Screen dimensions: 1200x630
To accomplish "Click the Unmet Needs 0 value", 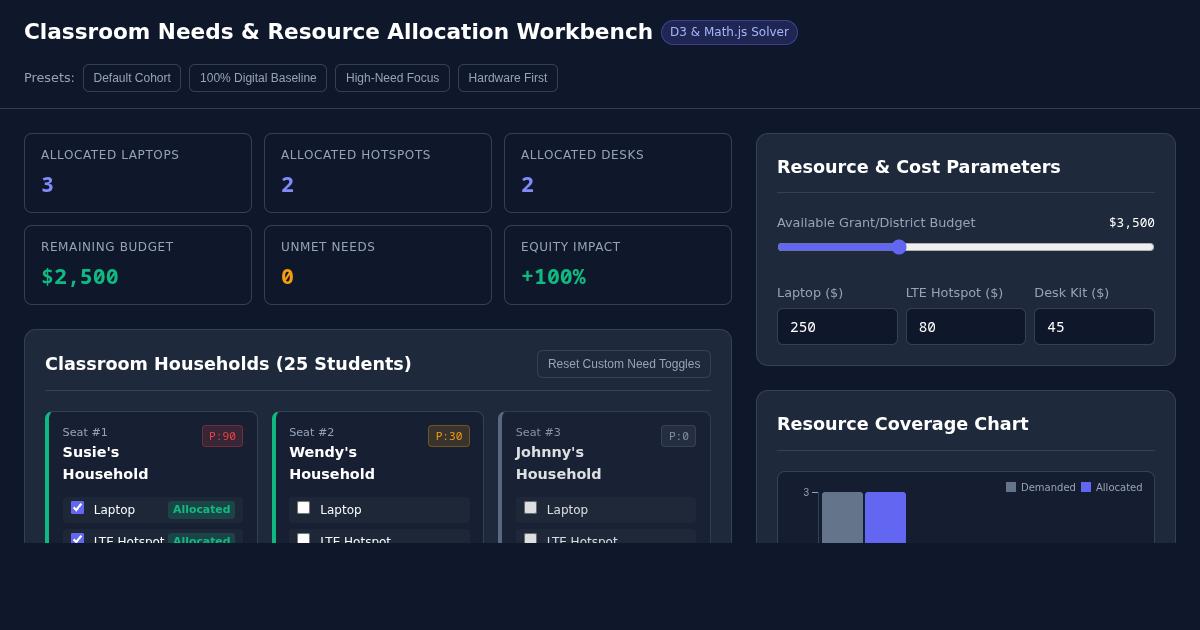I will pyautogui.click(x=287, y=277).
